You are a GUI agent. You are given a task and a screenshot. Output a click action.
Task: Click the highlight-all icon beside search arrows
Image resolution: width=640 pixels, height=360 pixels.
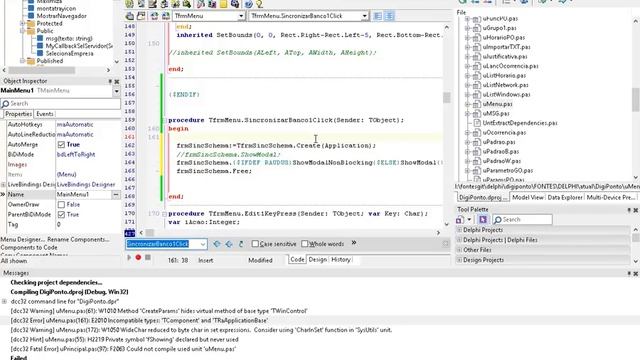point(241,244)
